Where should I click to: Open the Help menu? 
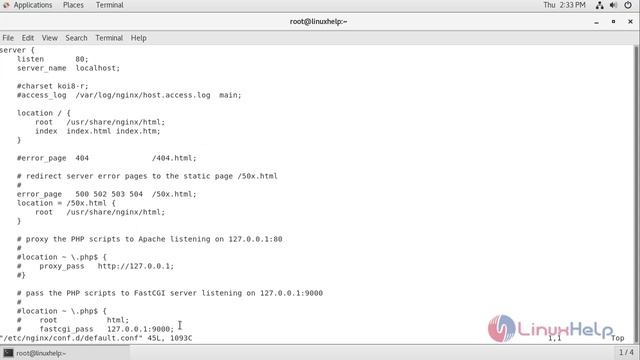click(x=138, y=38)
